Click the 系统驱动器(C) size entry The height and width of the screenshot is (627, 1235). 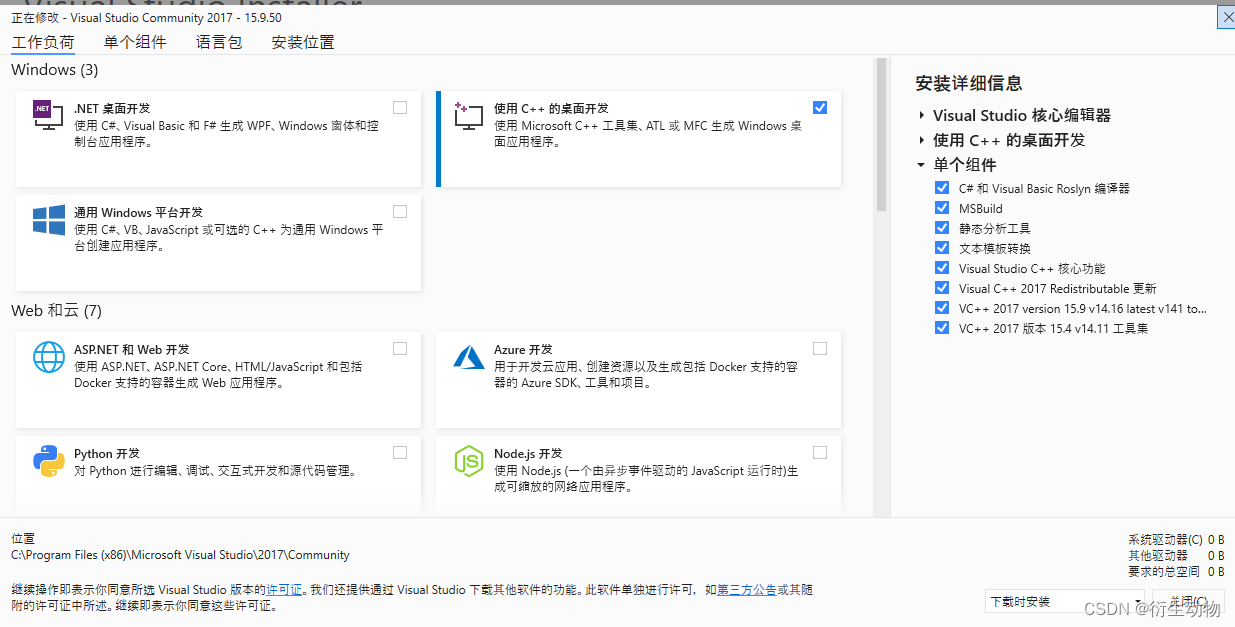click(x=1176, y=539)
